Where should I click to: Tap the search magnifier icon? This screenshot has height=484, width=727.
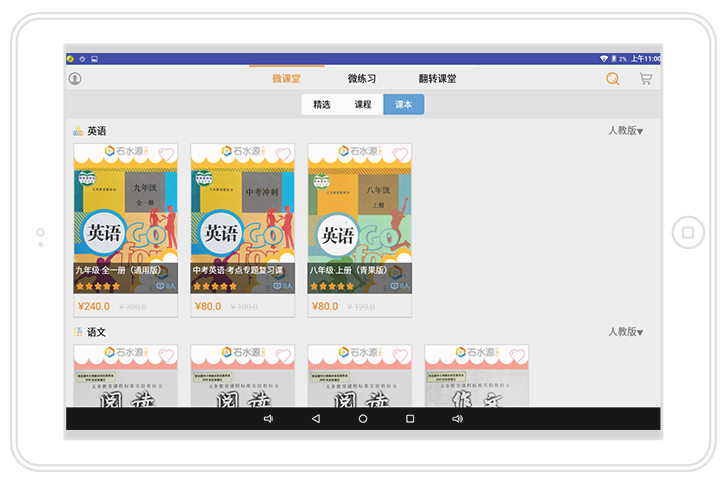pos(613,79)
